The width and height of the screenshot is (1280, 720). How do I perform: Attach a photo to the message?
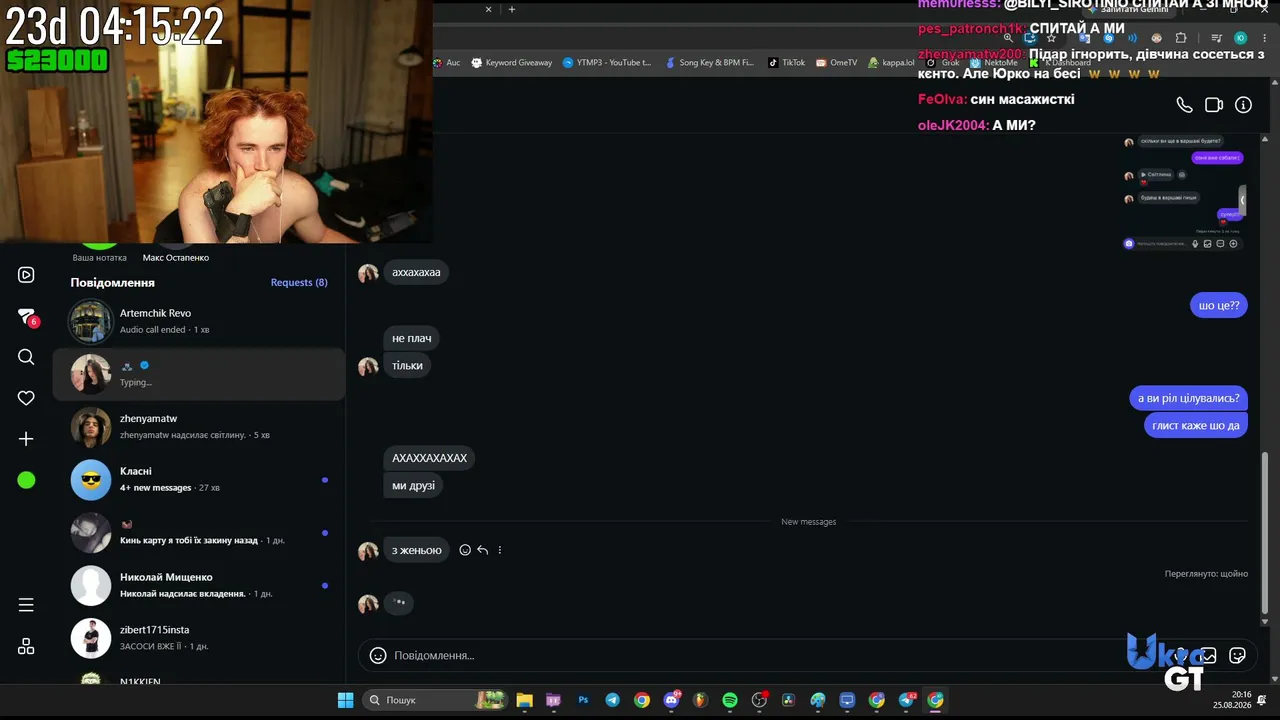[x=1208, y=655]
